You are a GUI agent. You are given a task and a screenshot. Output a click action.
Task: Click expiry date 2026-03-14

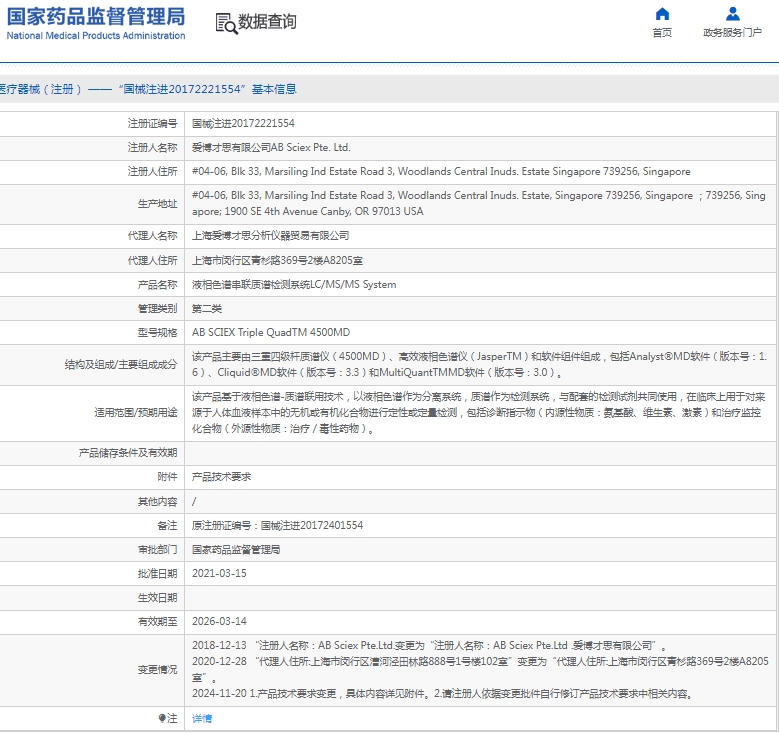219,622
